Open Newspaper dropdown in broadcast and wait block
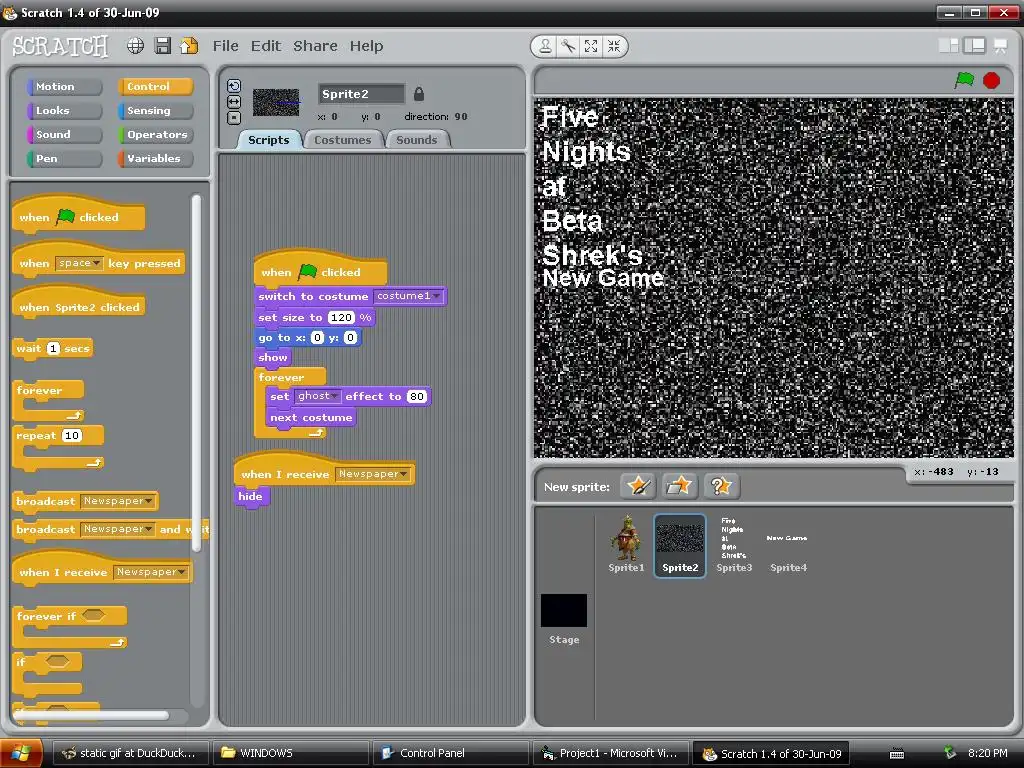1024x768 pixels. [118, 529]
